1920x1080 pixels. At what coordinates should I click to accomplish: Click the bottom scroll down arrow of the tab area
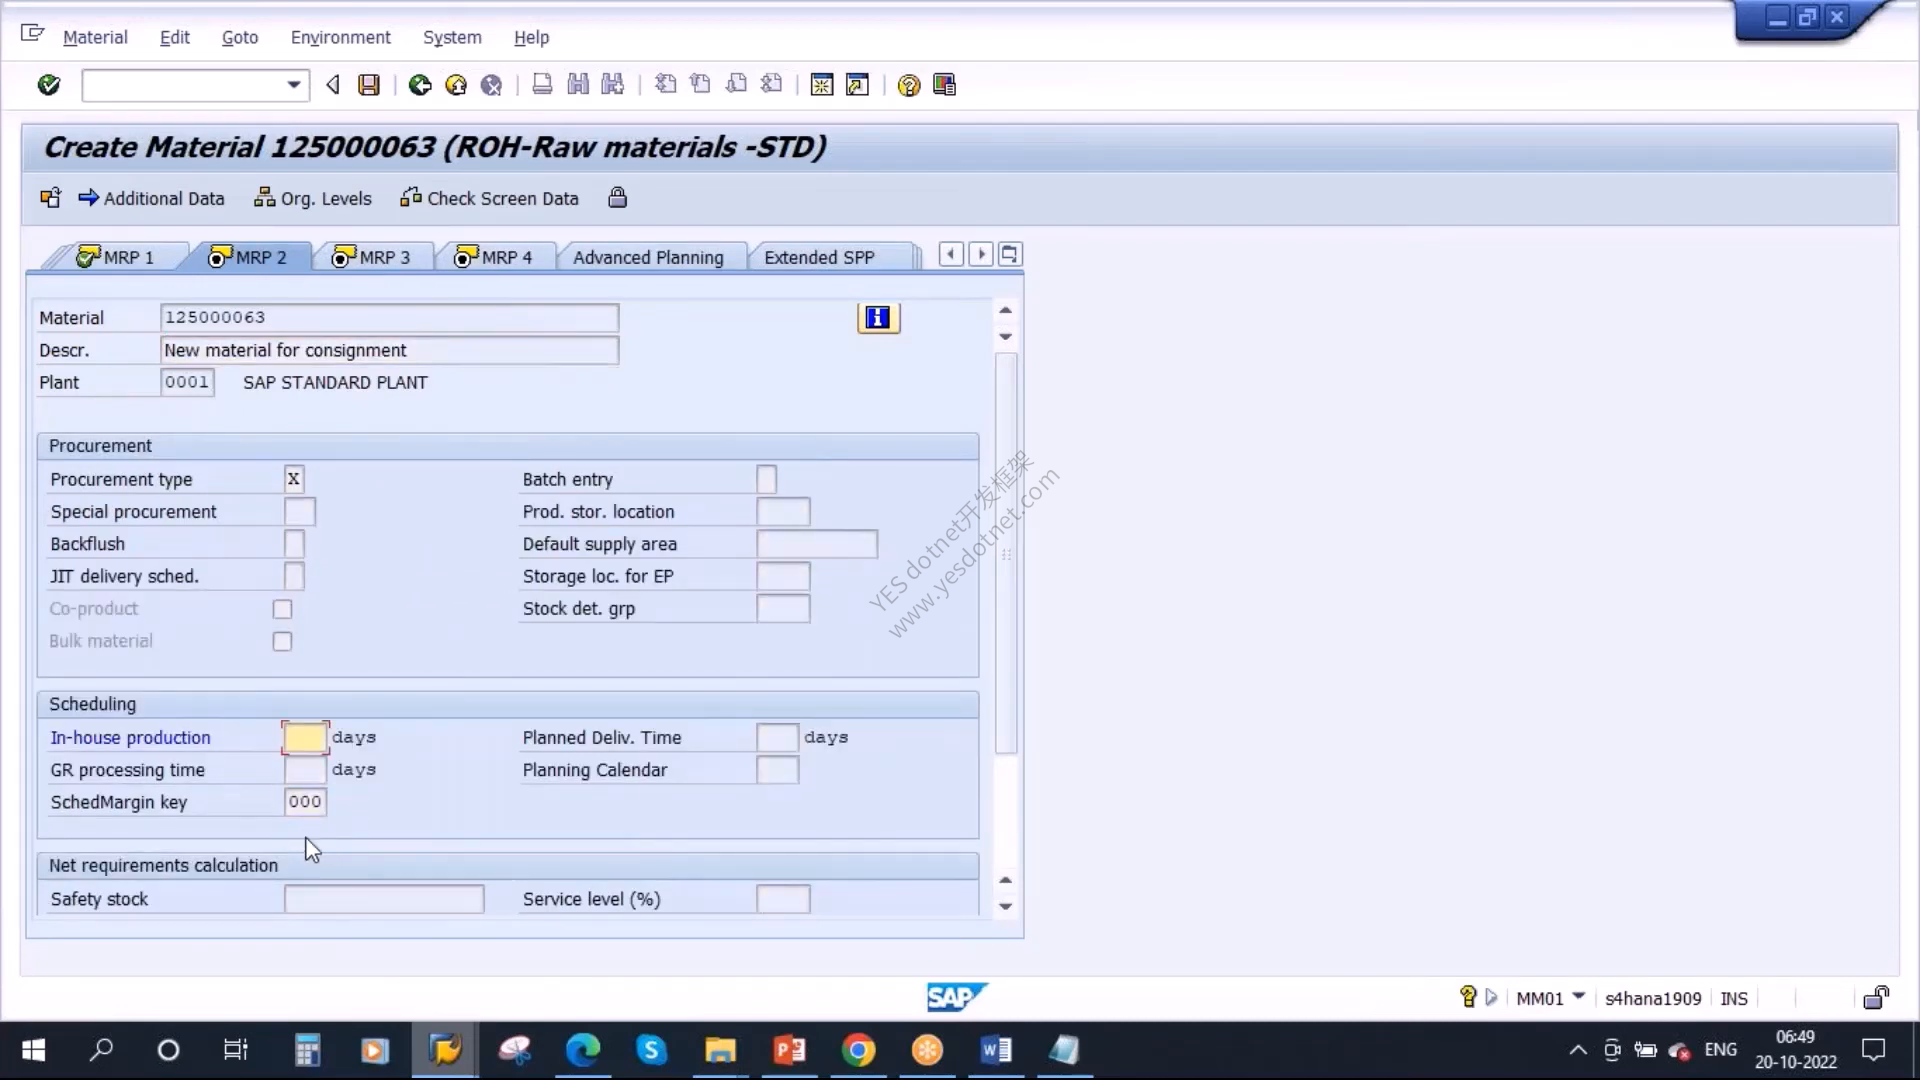coord(1006,907)
